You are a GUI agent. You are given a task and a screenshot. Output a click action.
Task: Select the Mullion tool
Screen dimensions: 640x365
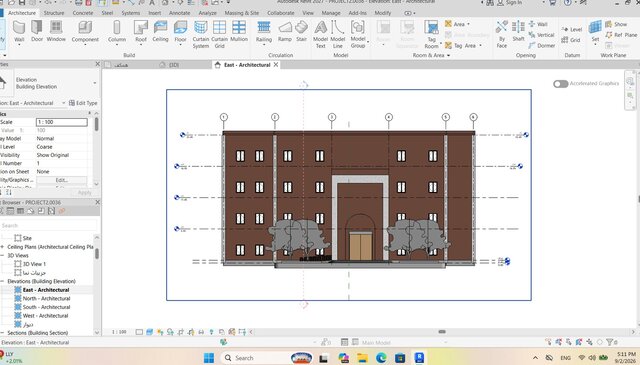tap(239, 31)
